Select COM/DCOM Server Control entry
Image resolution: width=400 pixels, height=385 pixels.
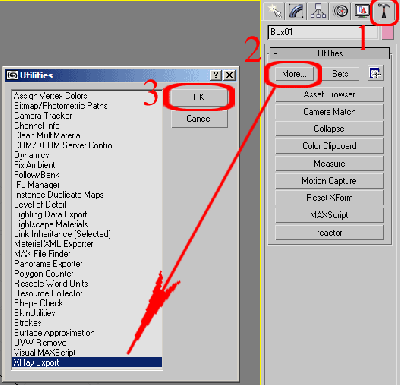coord(87,145)
